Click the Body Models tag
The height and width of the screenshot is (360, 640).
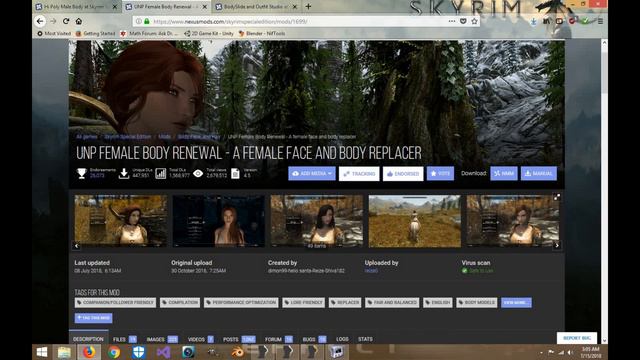476,302
